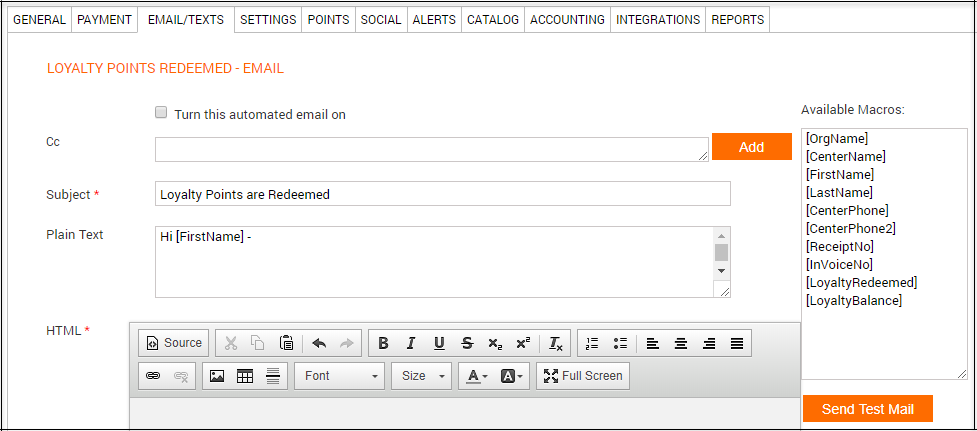Click inside the Plain Text area
Screen dimensions: 977x431
pyautogui.click(x=434, y=262)
